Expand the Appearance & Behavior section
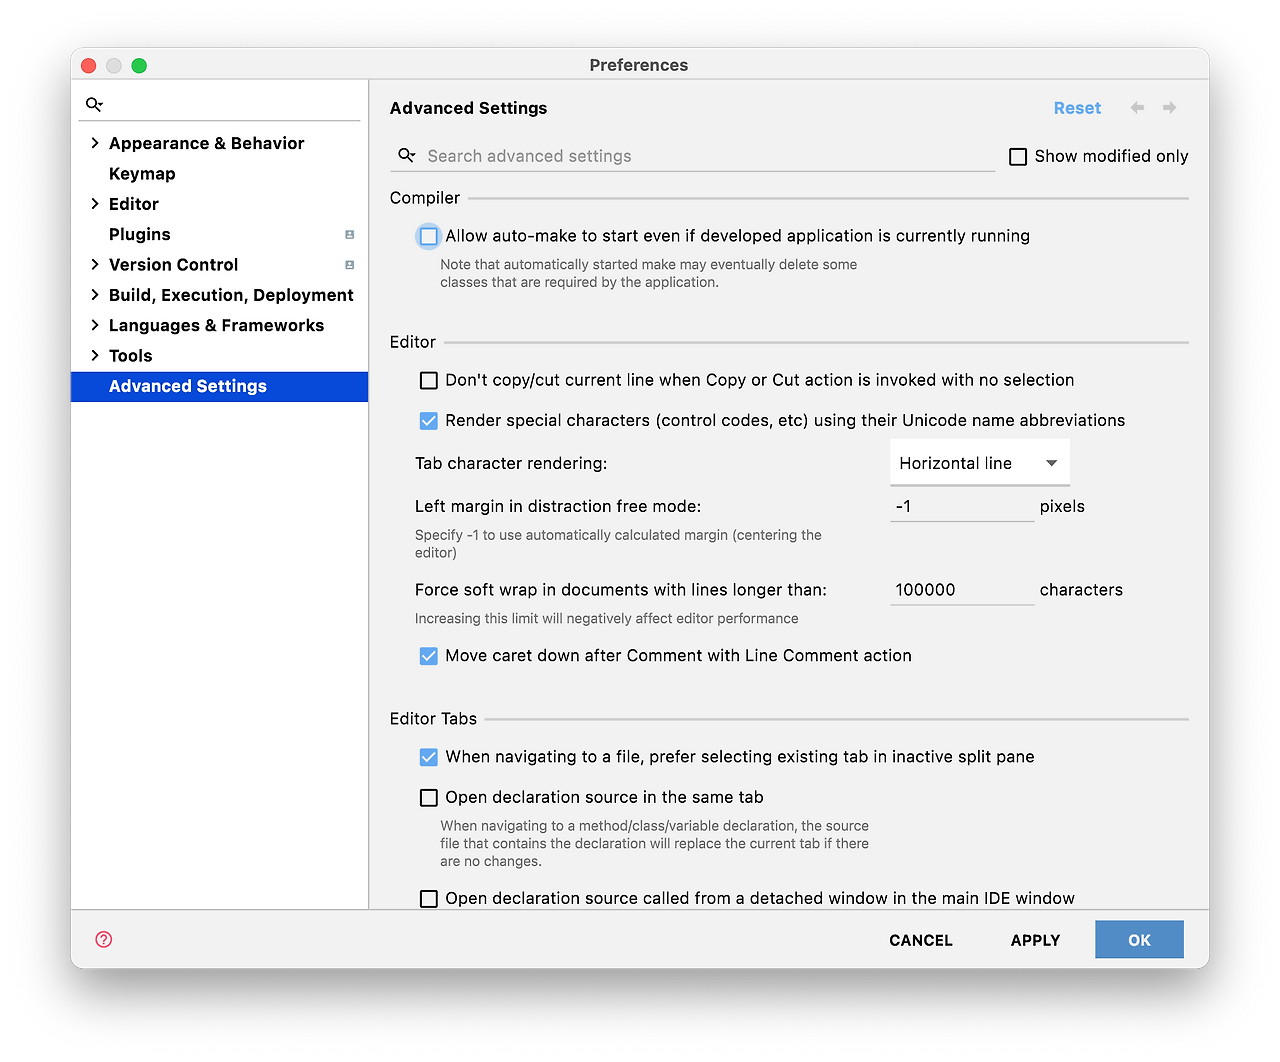 pos(93,143)
